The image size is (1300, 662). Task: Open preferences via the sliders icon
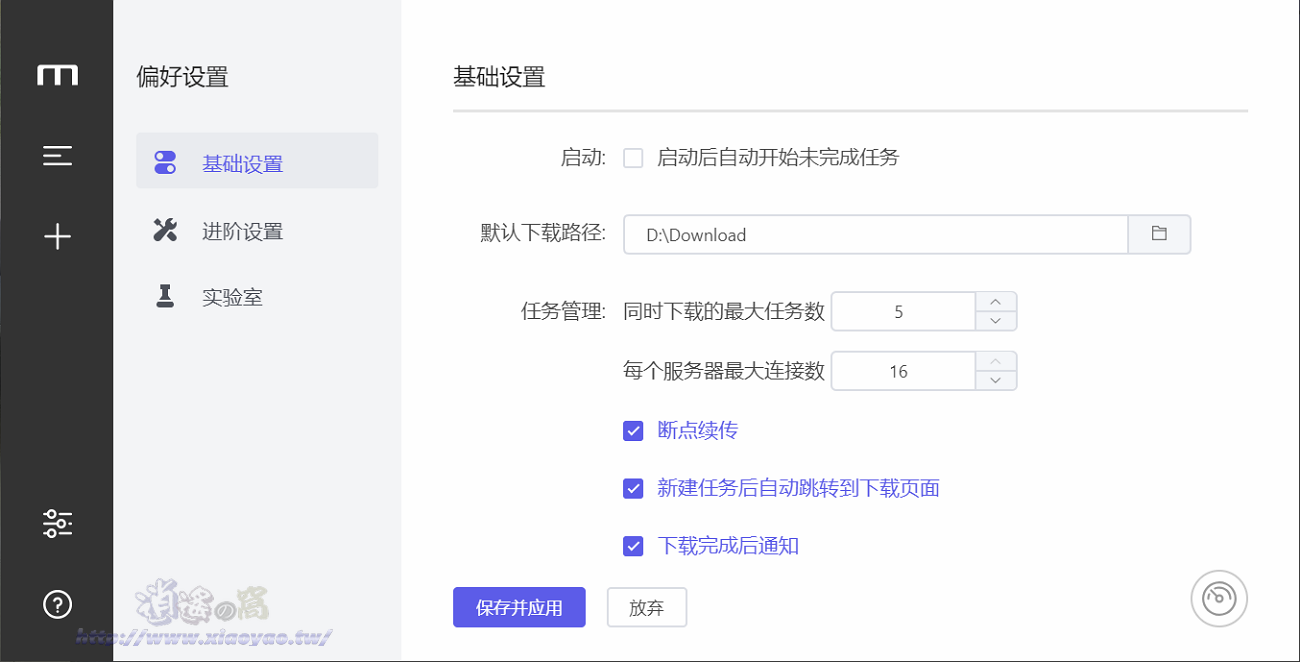point(57,522)
